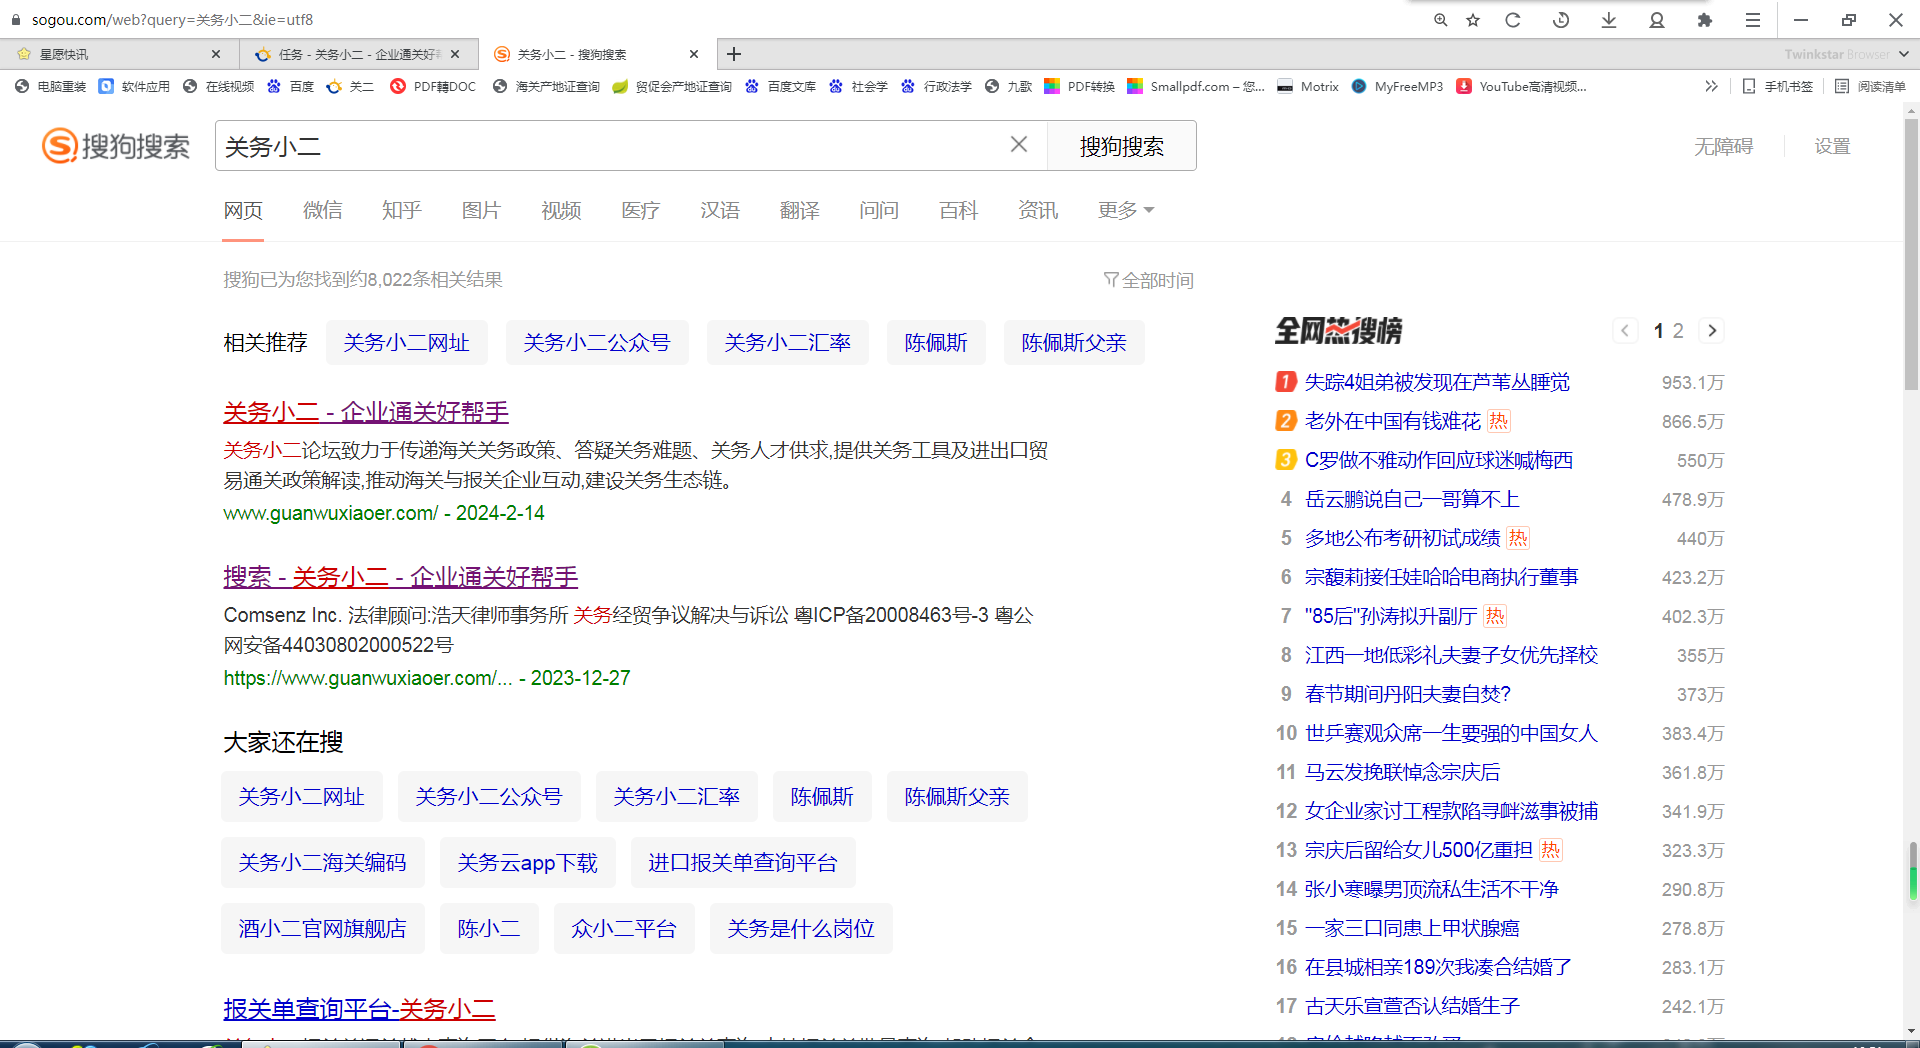Viewport: 1920px width, 1048px height.
Task: Switch to the 图片 search tab
Action: pyautogui.click(x=481, y=210)
